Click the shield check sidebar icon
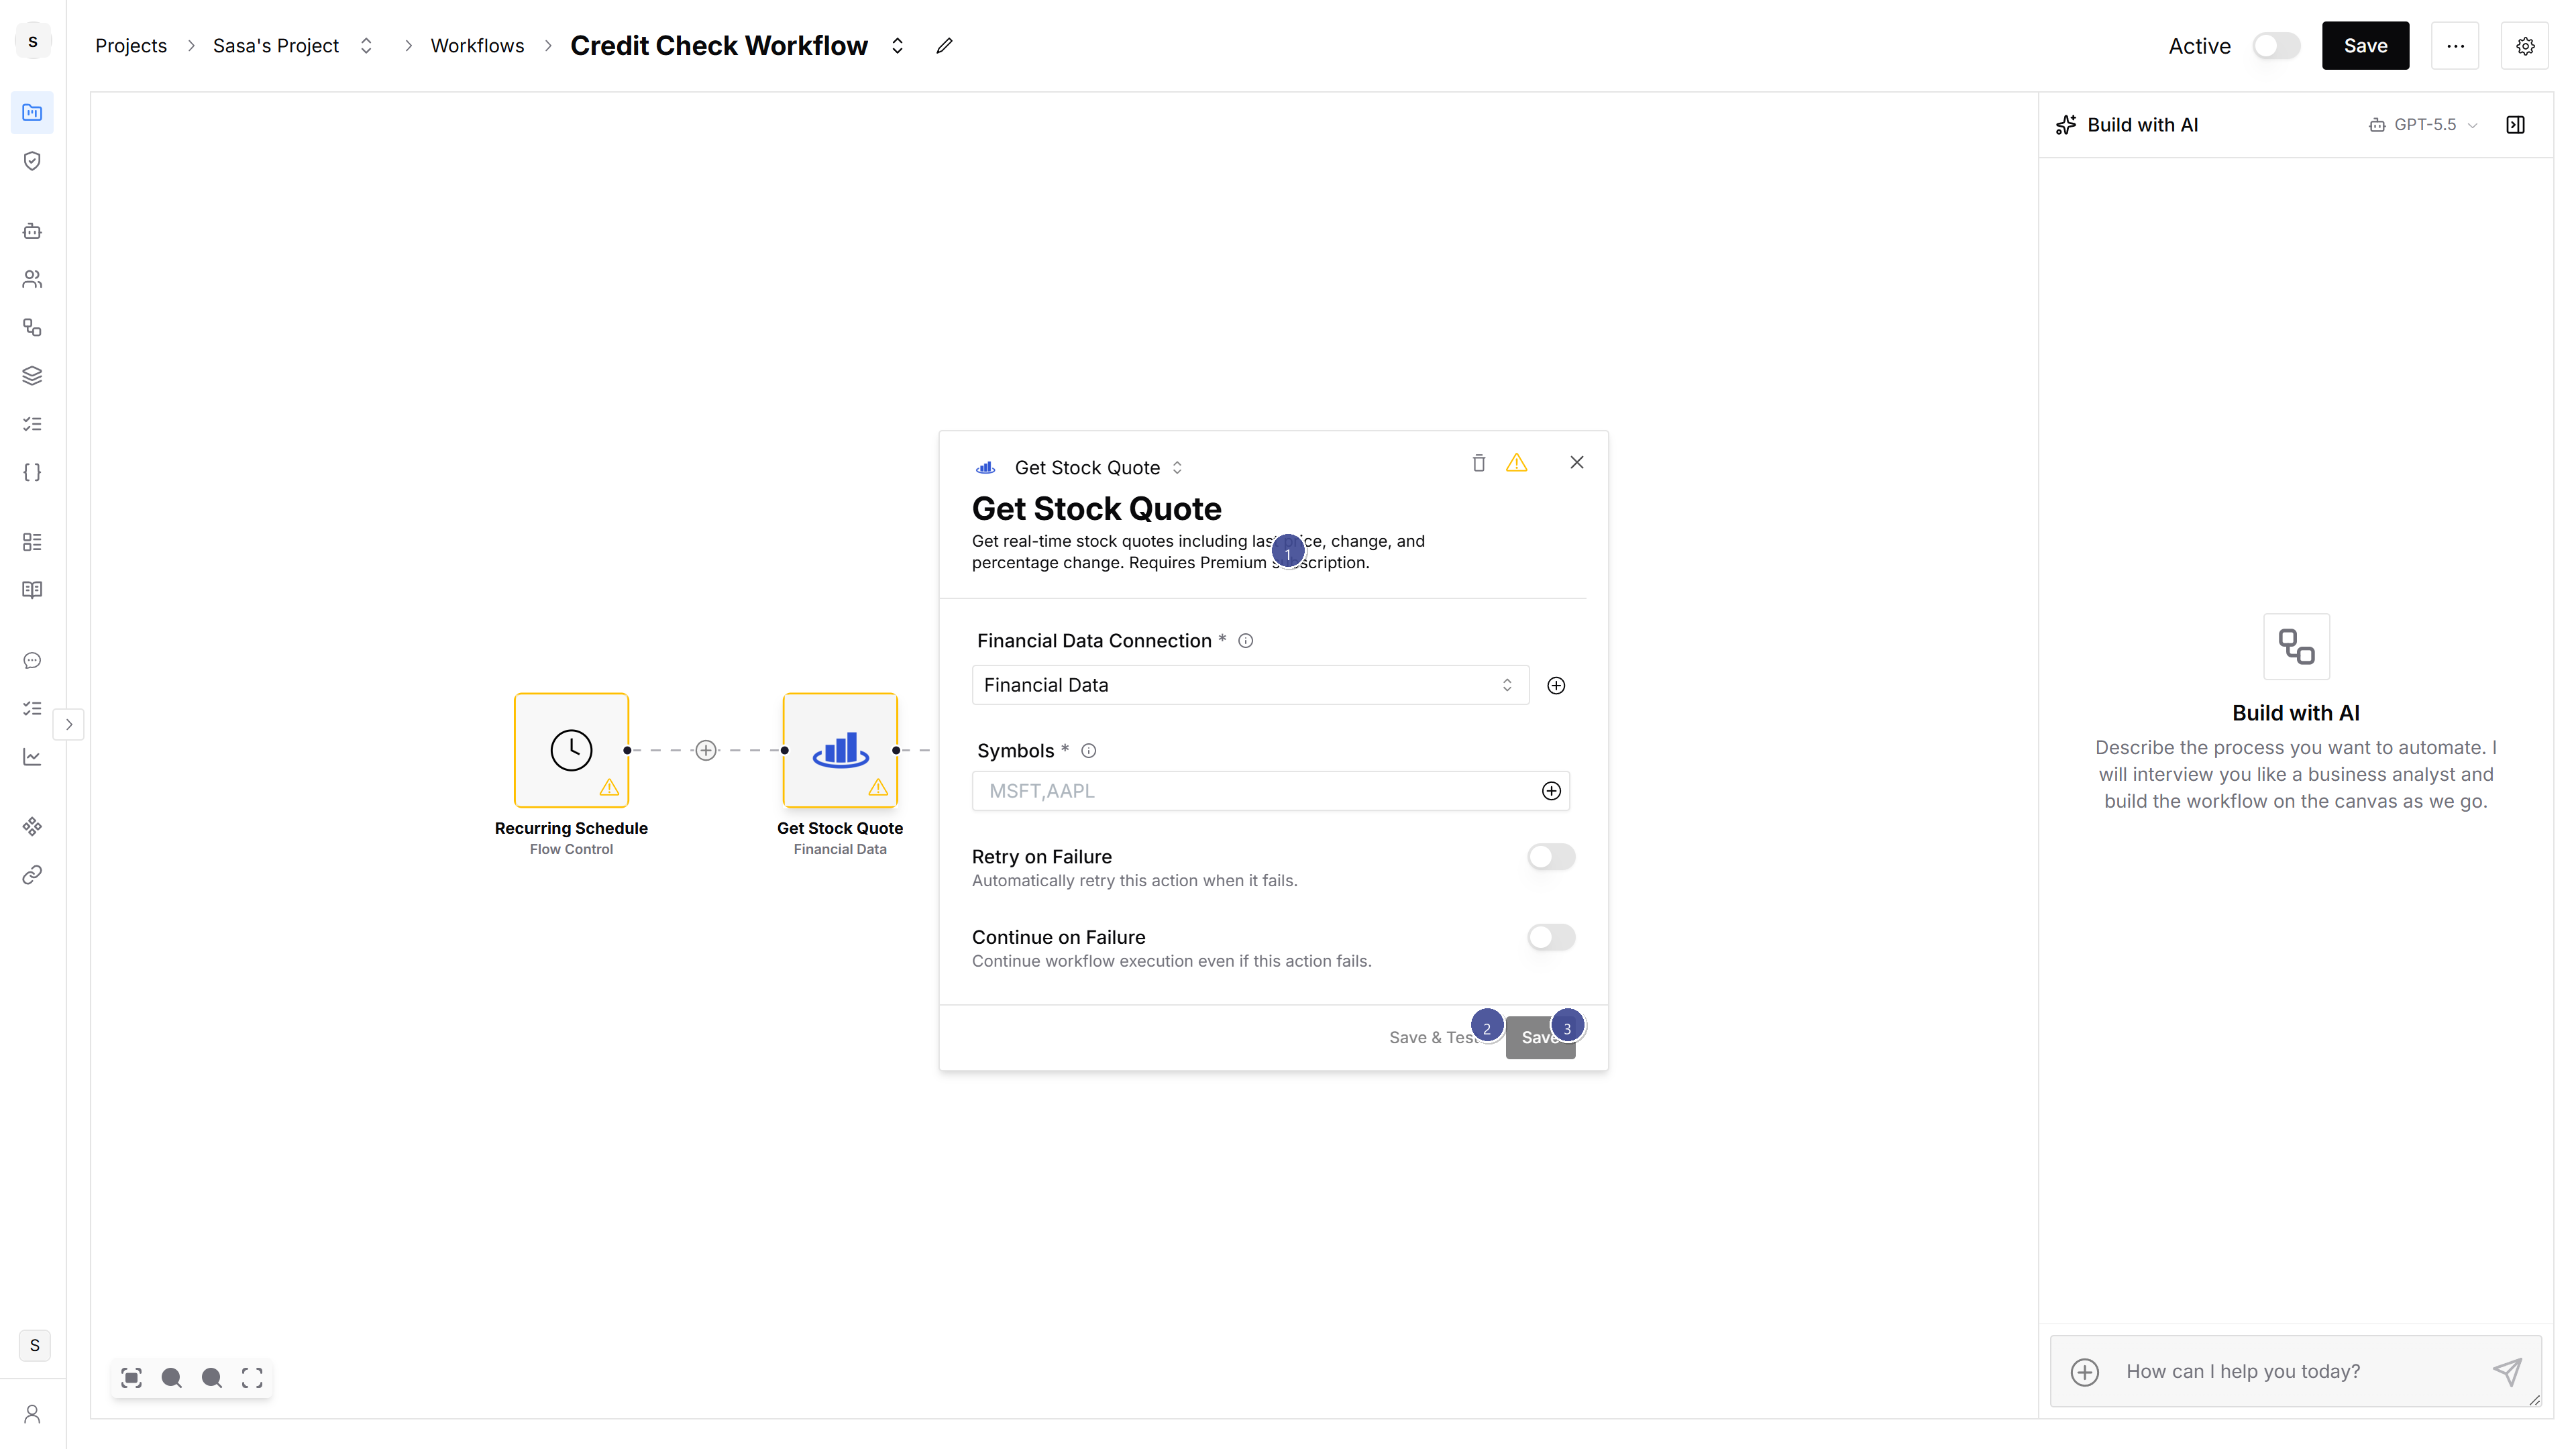 click(32, 161)
